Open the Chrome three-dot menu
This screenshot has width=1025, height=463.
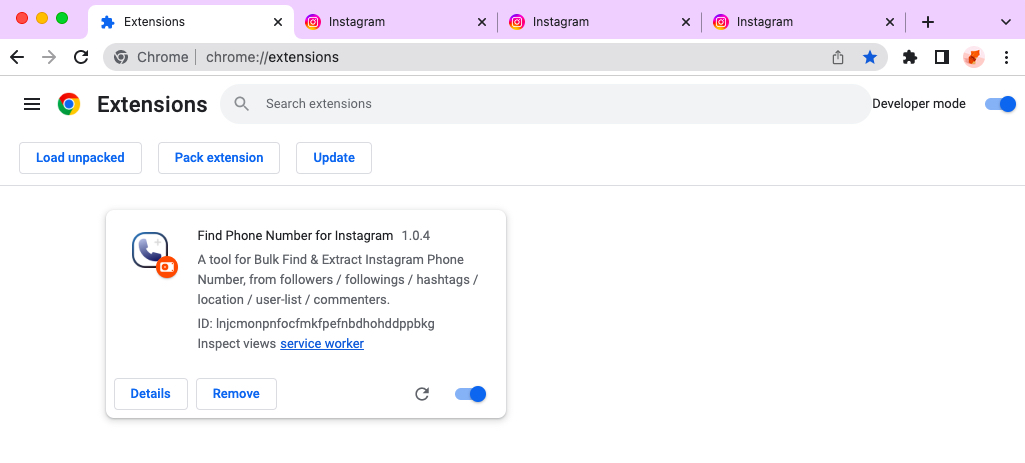[1006, 57]
